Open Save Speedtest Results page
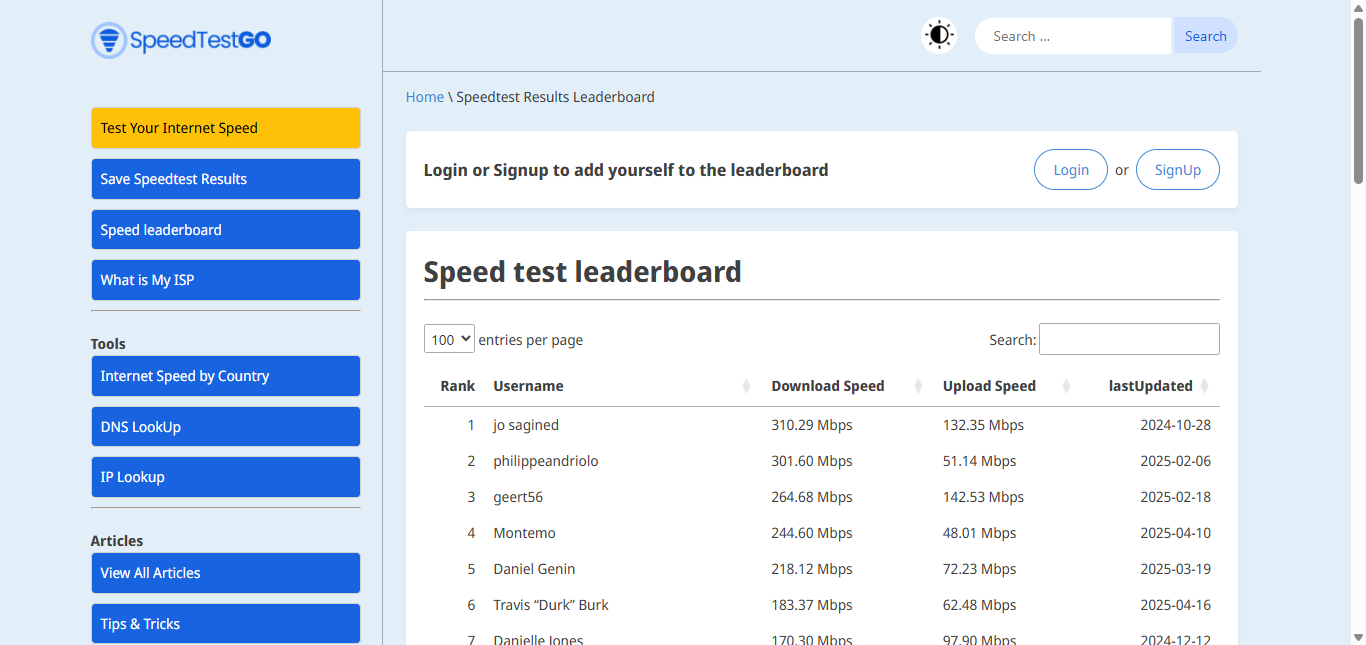Image resolution: width=1366 pixels, height=645 pixels. tap(225, 179)
